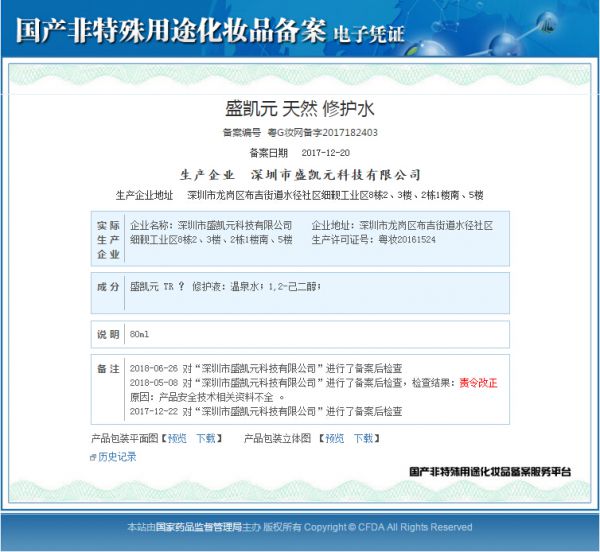
Task: Click the 备注 section label
Action: [x=108, y=369]
